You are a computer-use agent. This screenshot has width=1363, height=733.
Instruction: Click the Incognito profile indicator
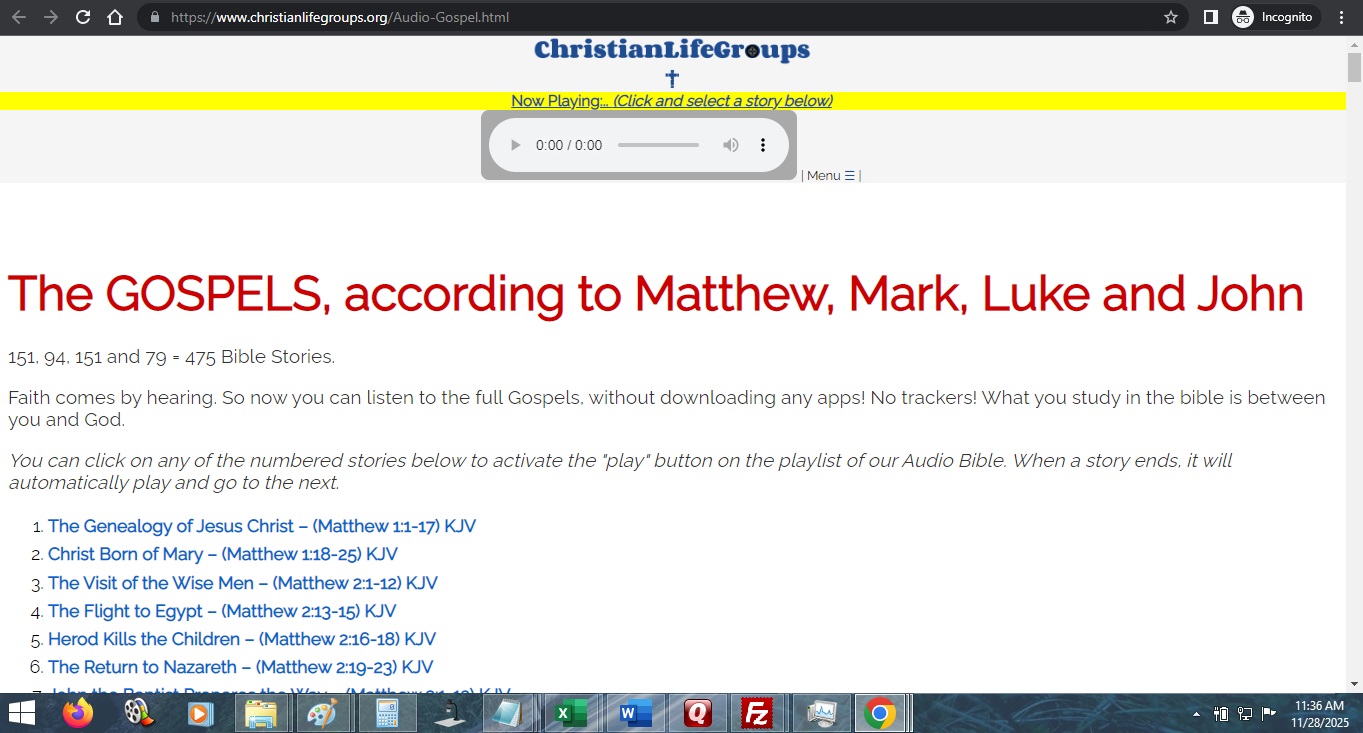pos(1273,17)
